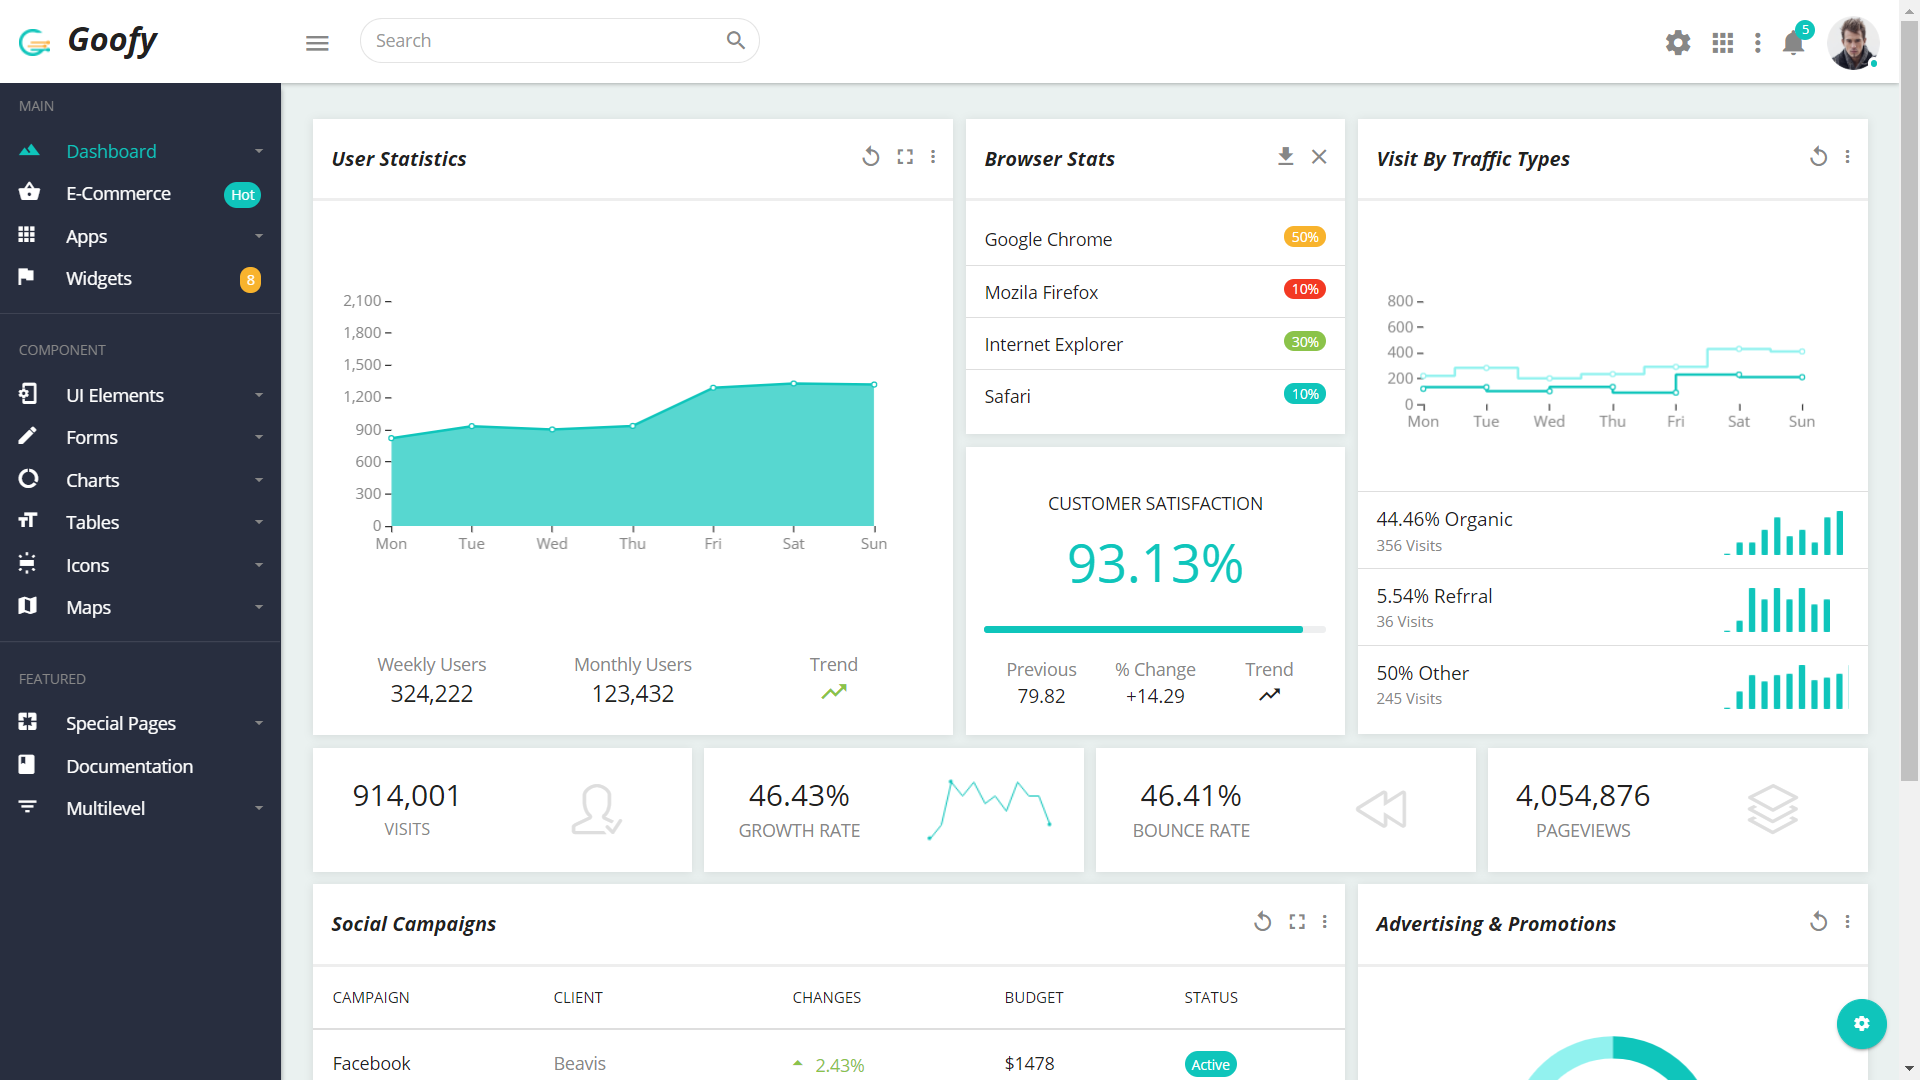Open Social Campaigns more options menu
The width and height of the screenshot is (1920, 1080).
[1325, 922]
